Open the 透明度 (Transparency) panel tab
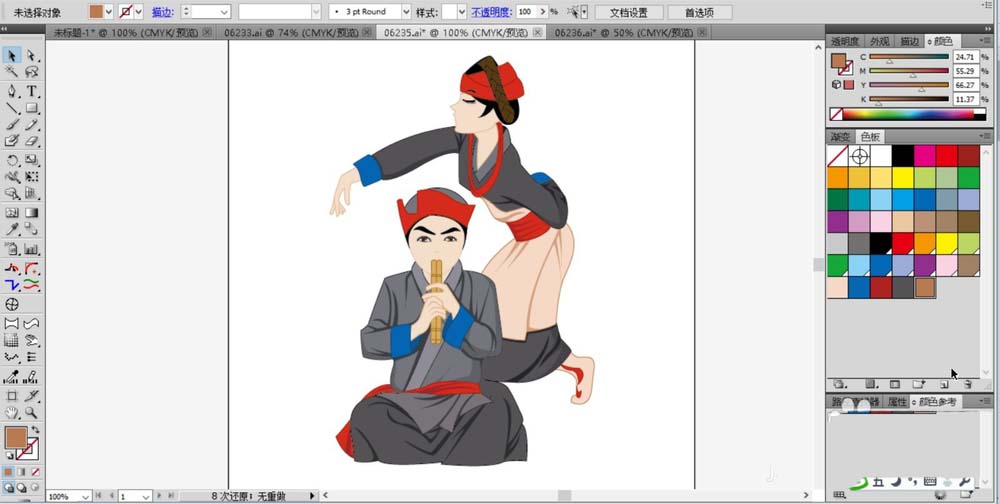This screenshot has height=504, width=1000. click(845, 41)
